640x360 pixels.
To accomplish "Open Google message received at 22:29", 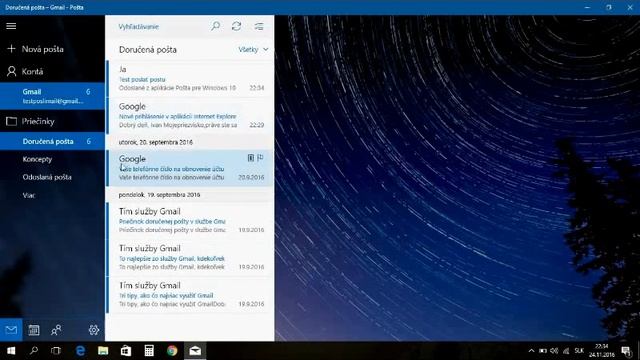I will coord(190,116).
